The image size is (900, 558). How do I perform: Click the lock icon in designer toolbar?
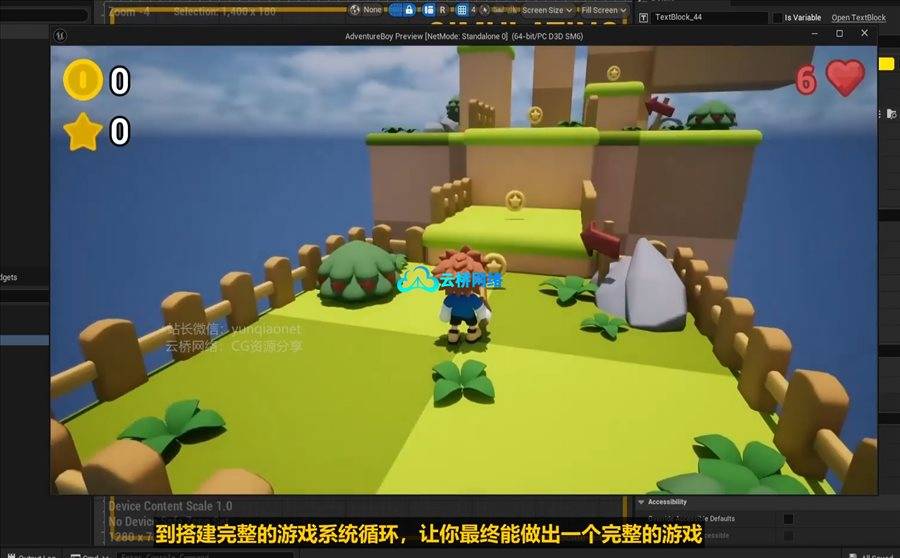408,10
